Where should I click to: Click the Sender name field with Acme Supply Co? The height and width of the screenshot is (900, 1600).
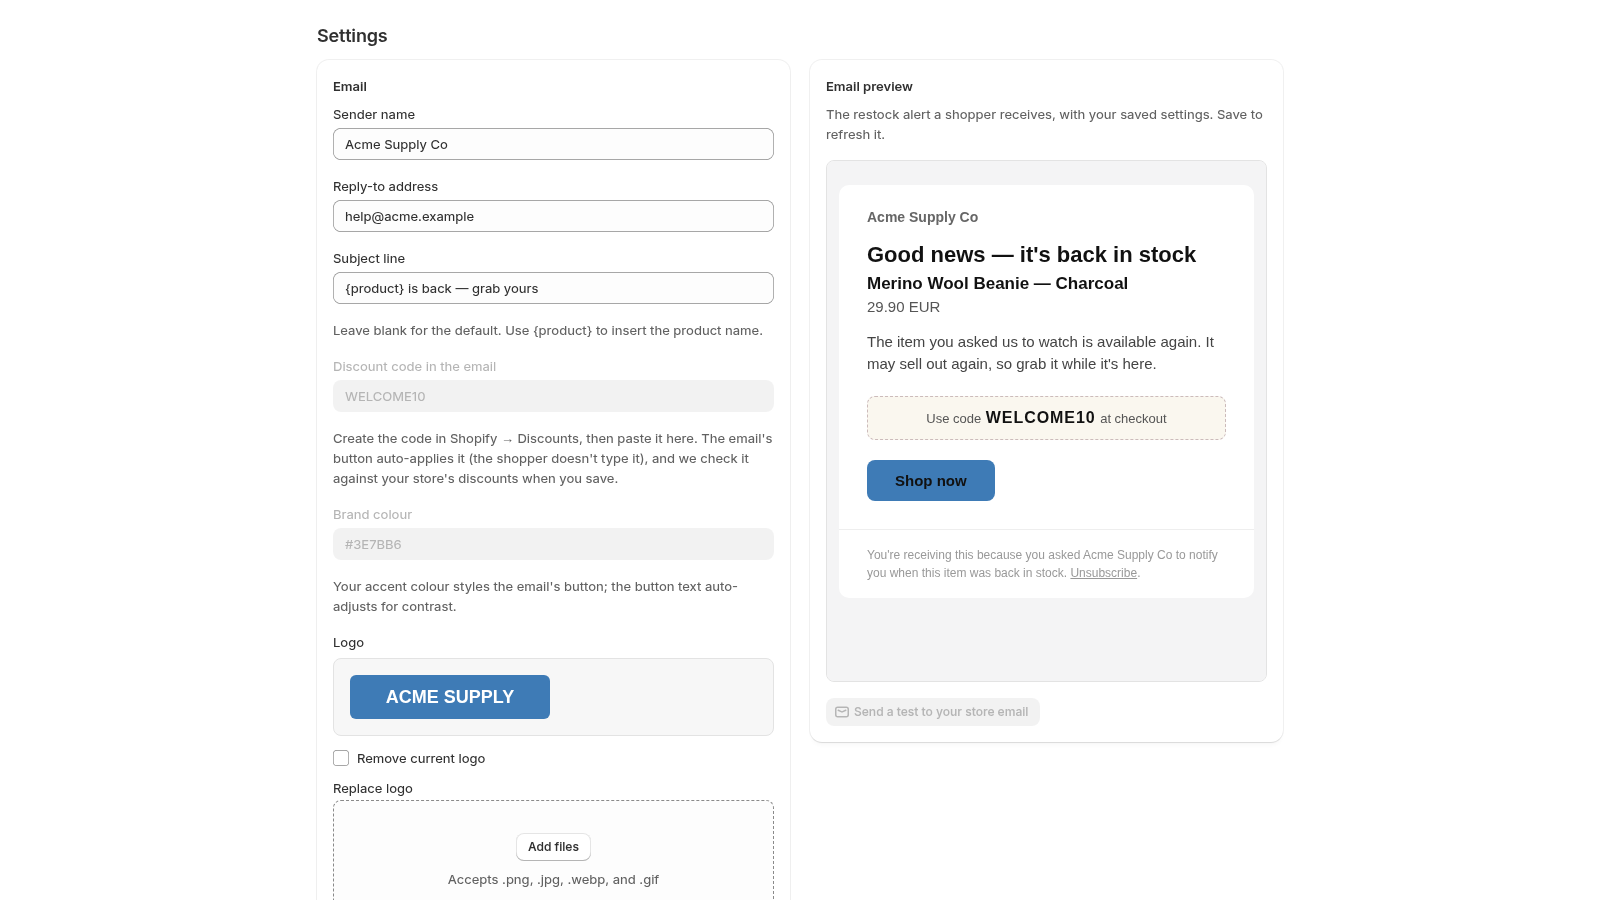coord(553,144)
